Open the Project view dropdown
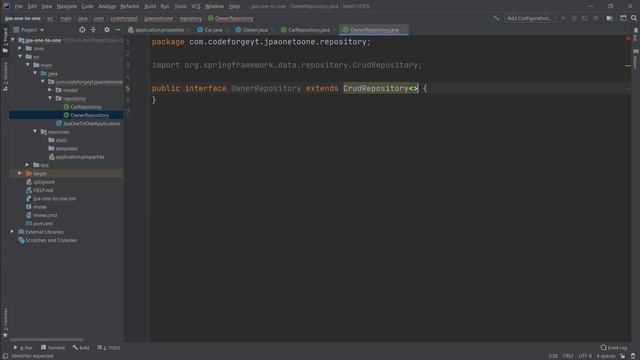This screenshot has width=640, height=360. [29, 30]
